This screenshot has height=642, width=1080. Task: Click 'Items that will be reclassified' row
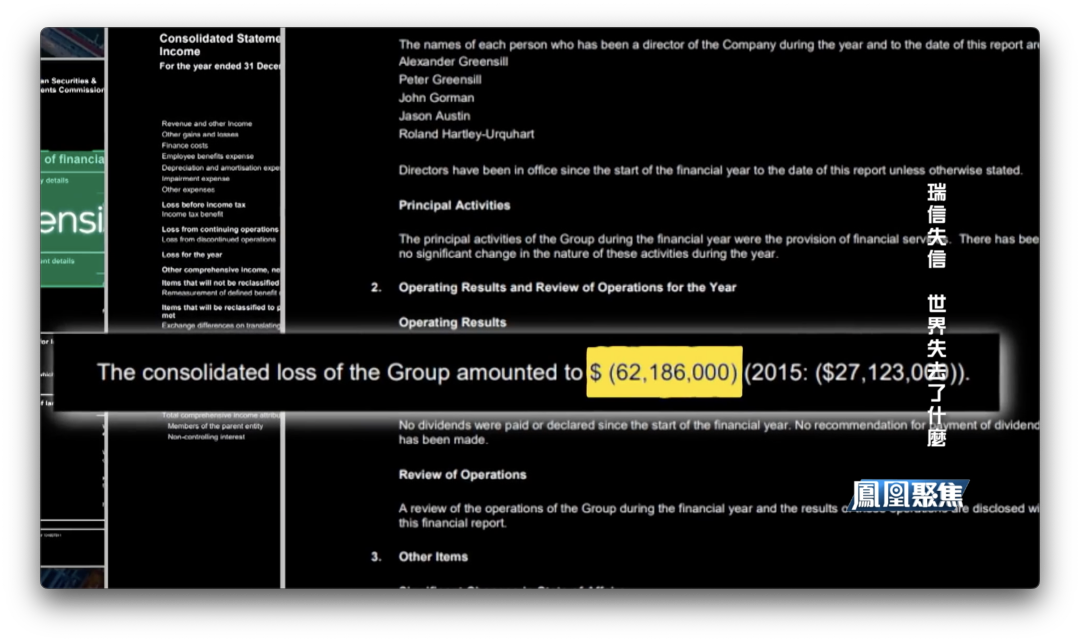(x=221, y=311)
